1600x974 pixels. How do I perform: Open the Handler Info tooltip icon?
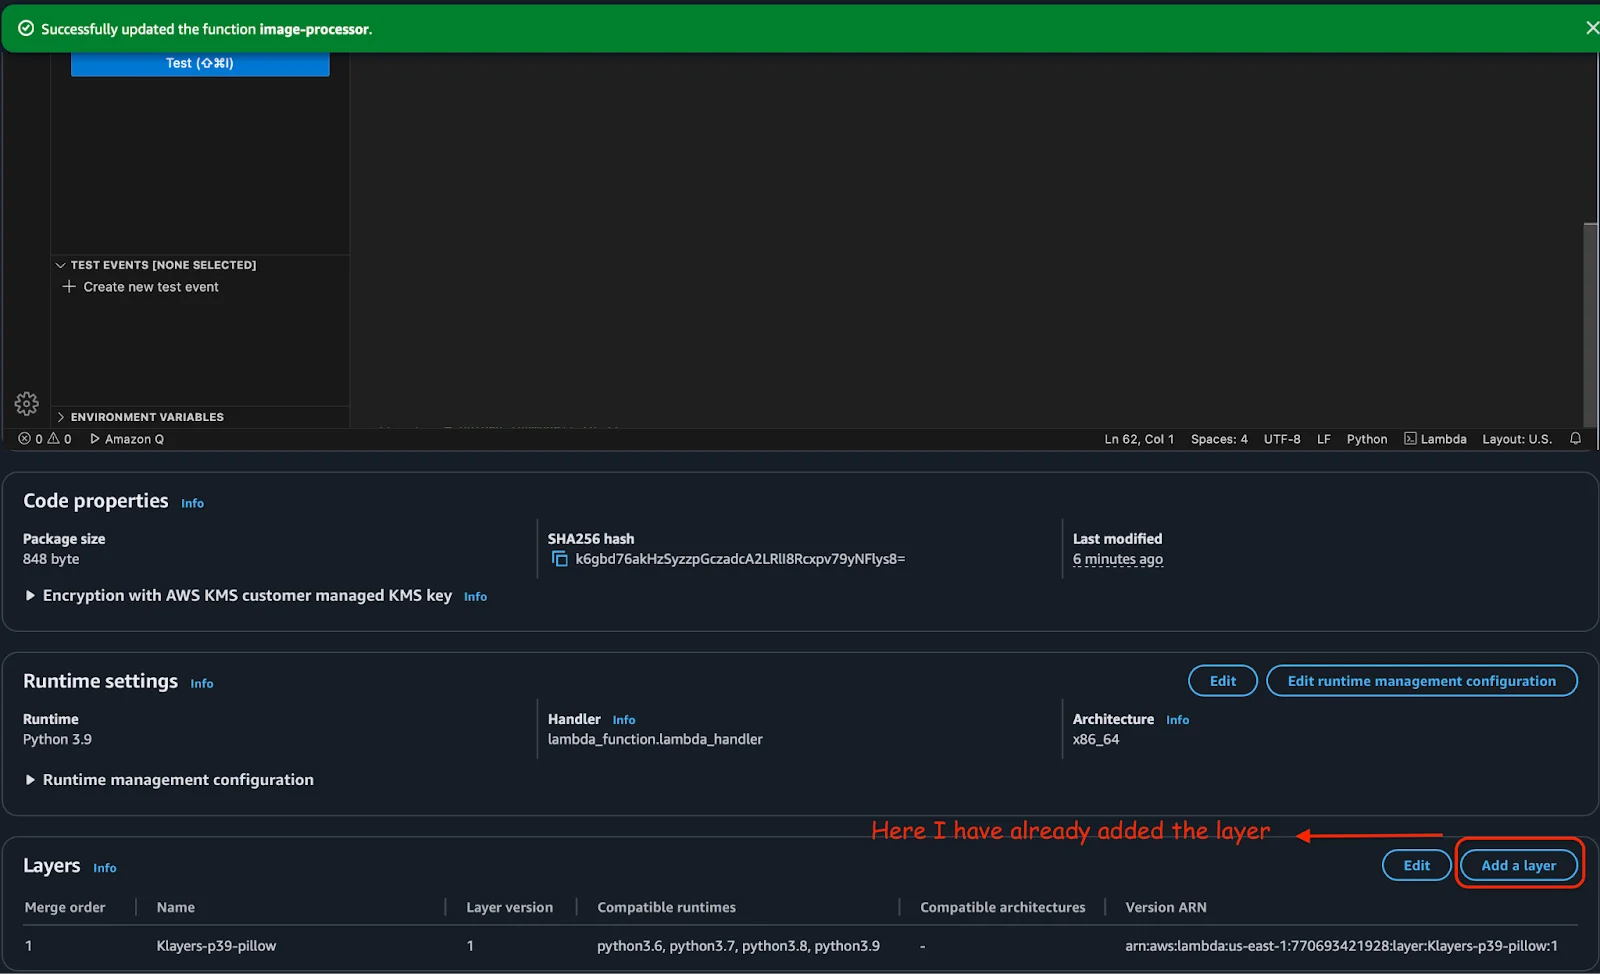pos(624,719)
